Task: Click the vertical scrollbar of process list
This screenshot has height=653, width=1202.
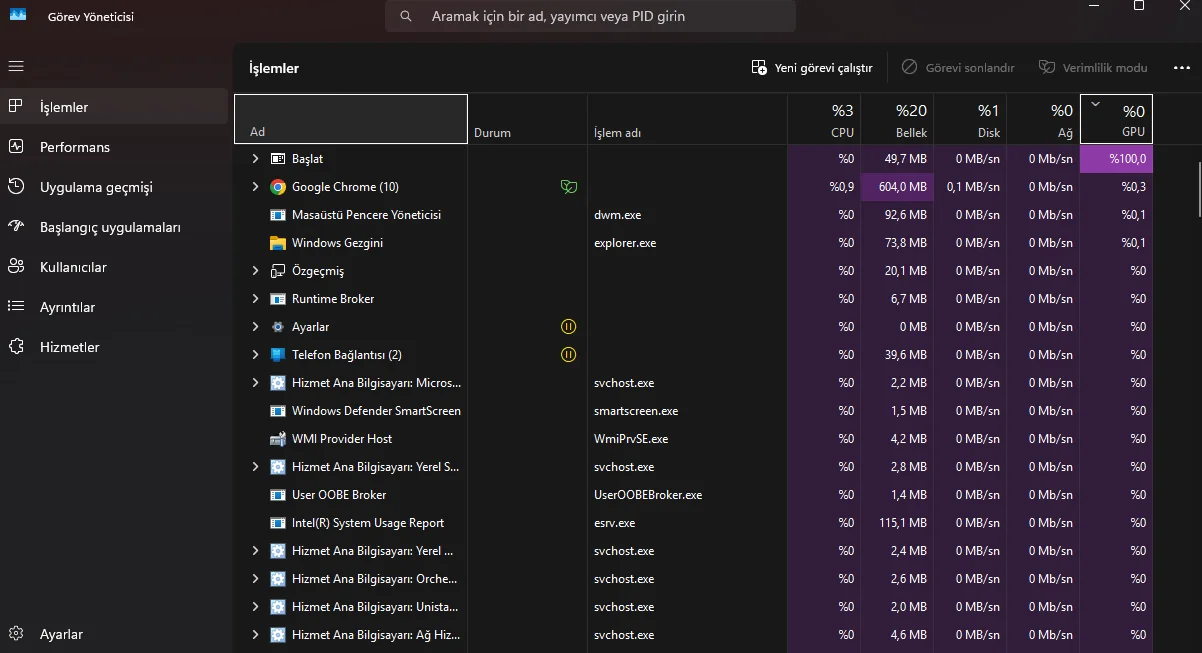Action: point(1198,188)
